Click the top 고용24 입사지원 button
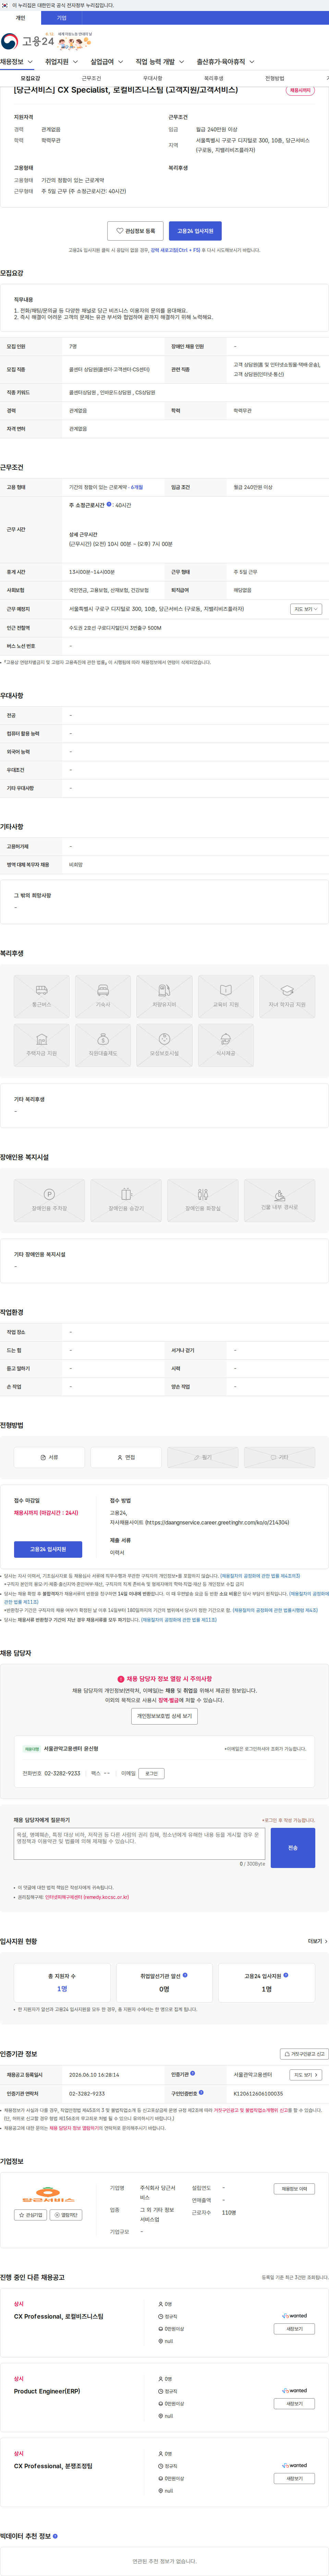 [195, 231]
